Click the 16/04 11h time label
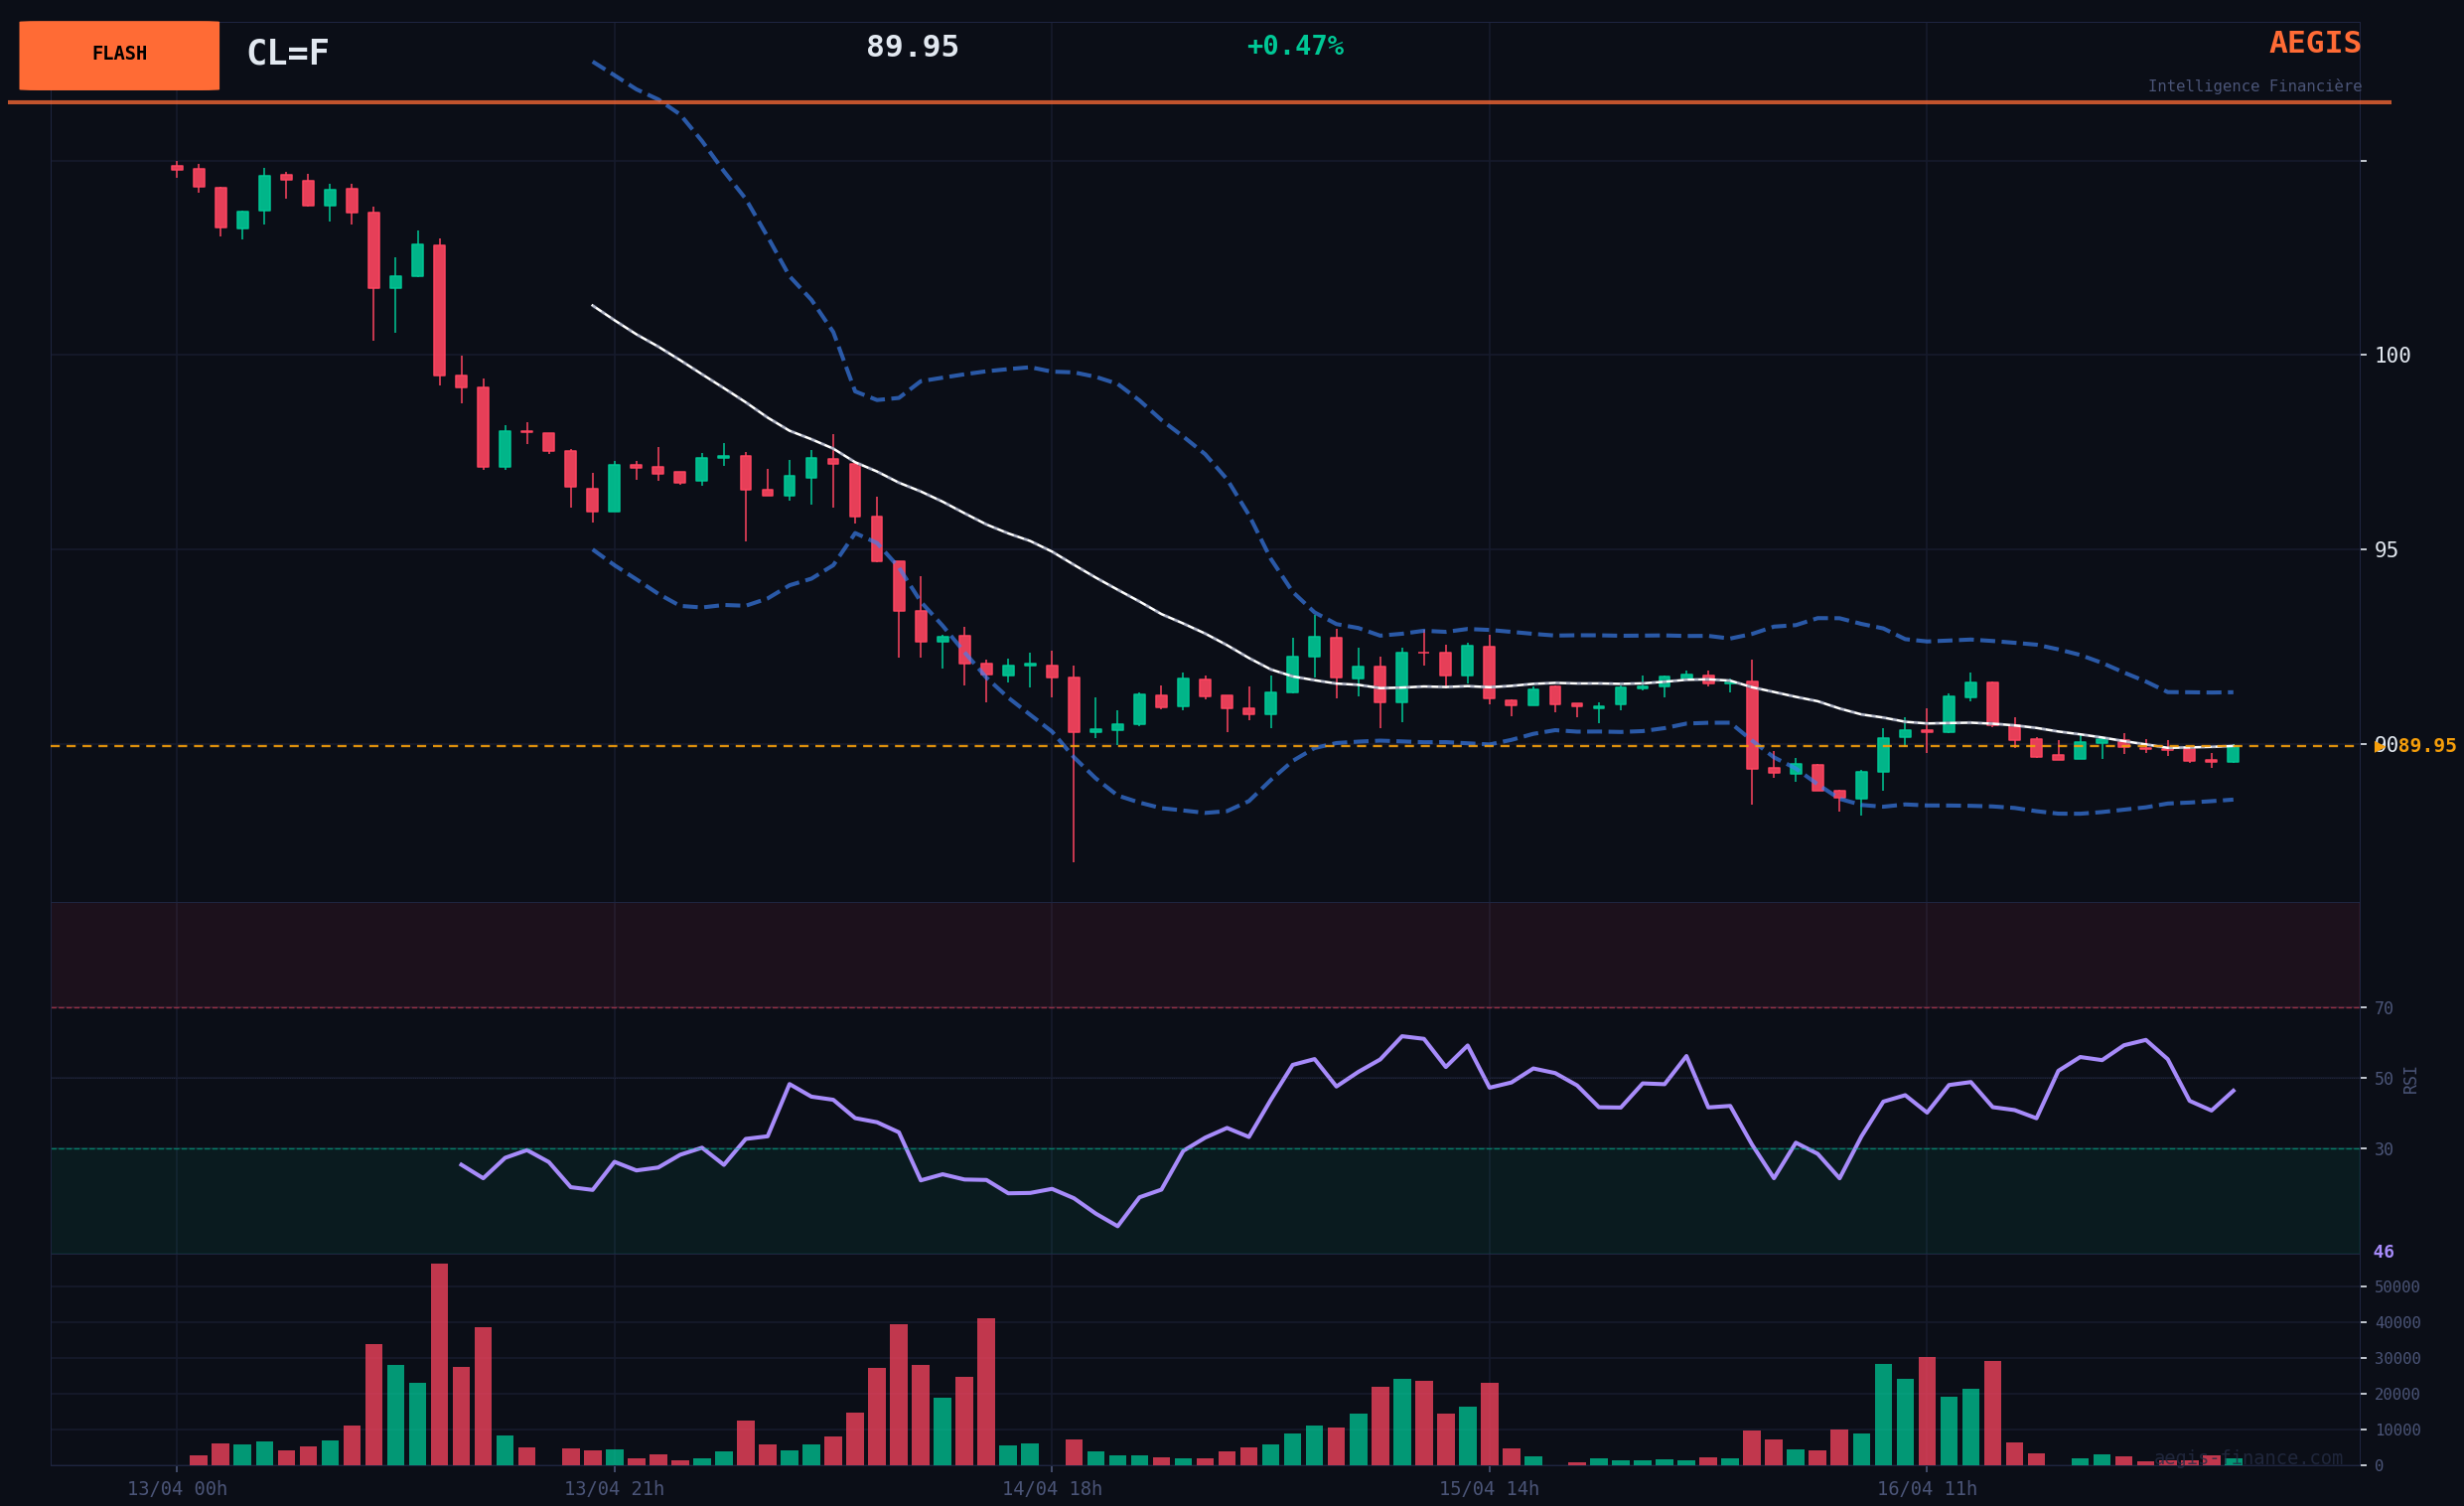This screenshot has width=2464, height=1506. [1926, 1489]
